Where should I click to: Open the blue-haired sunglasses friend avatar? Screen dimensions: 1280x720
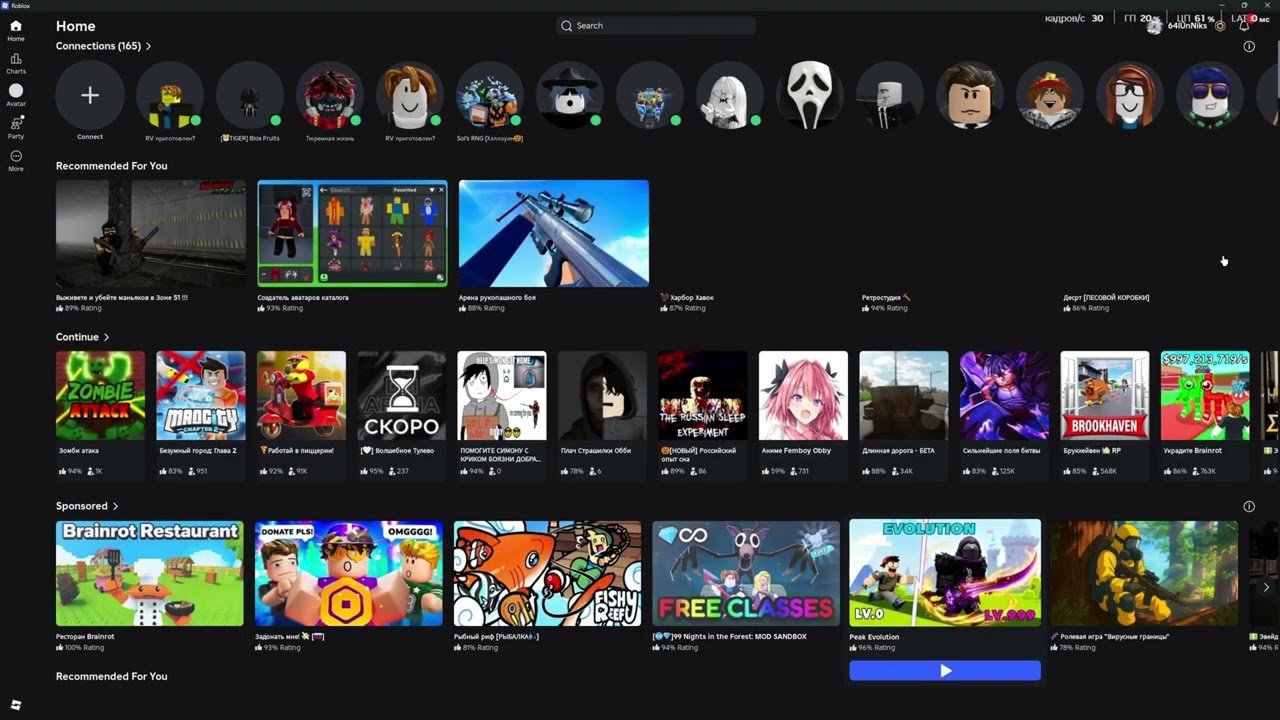click(1210, 95)
